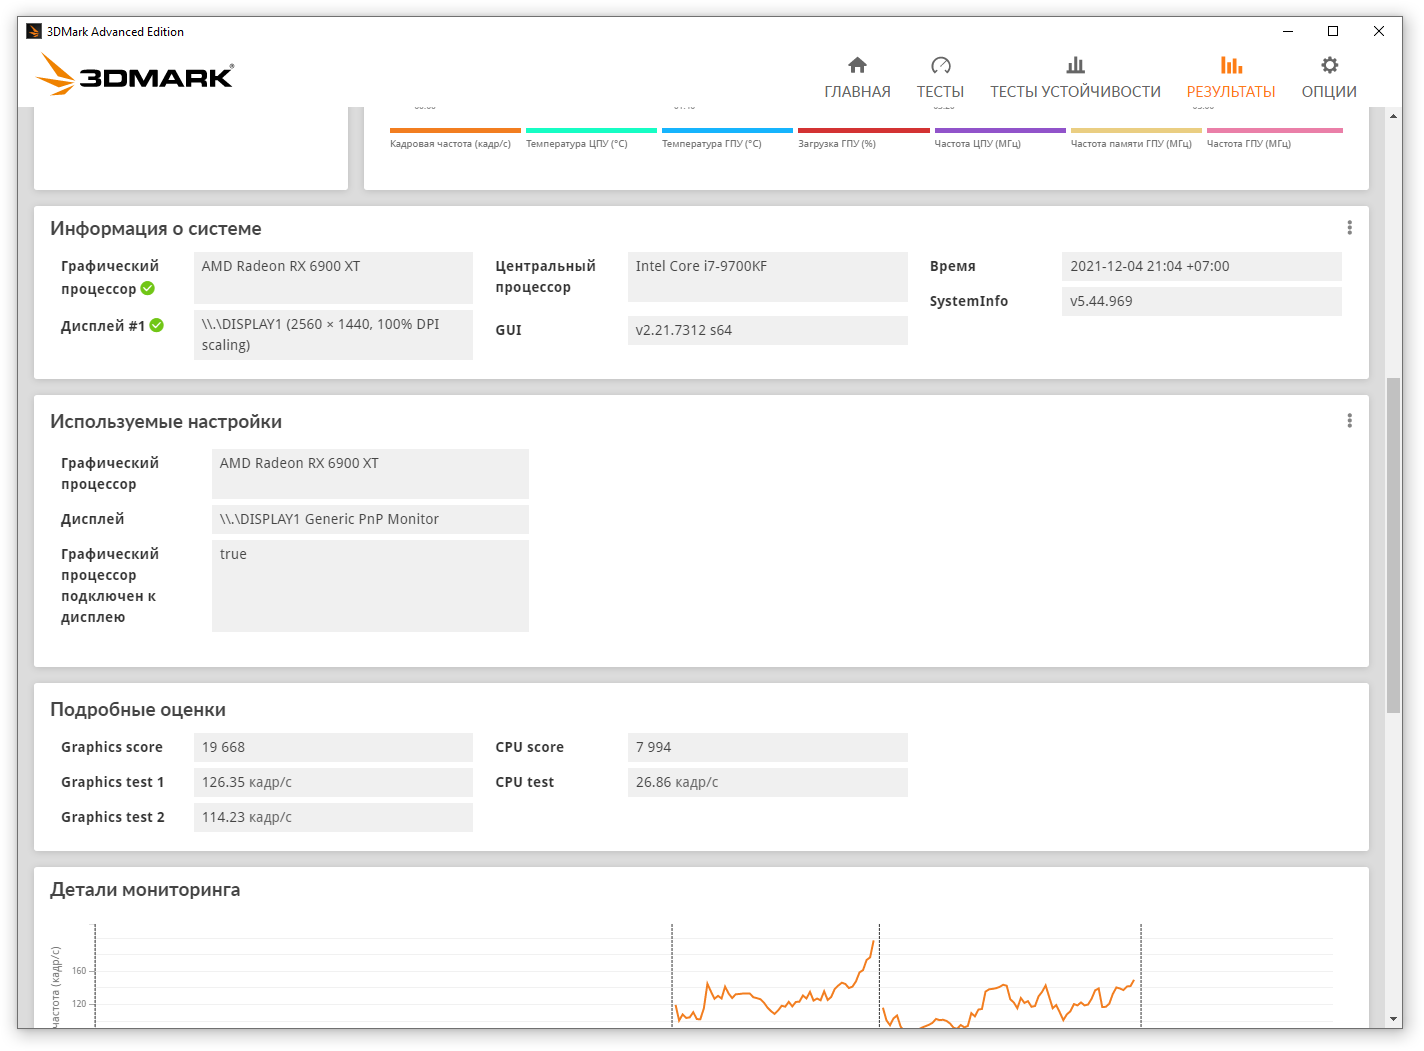Click green checkmark next to Графический процессор

(x=148, y=289)
